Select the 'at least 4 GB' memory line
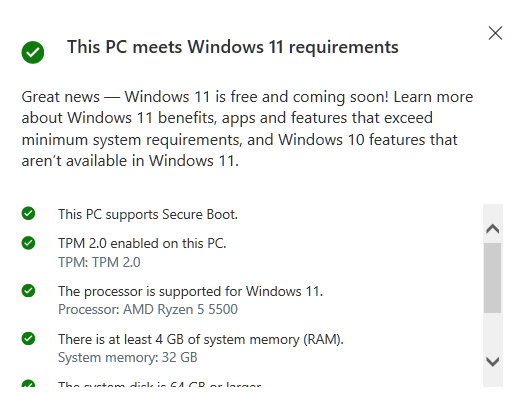 coord(201,340)
